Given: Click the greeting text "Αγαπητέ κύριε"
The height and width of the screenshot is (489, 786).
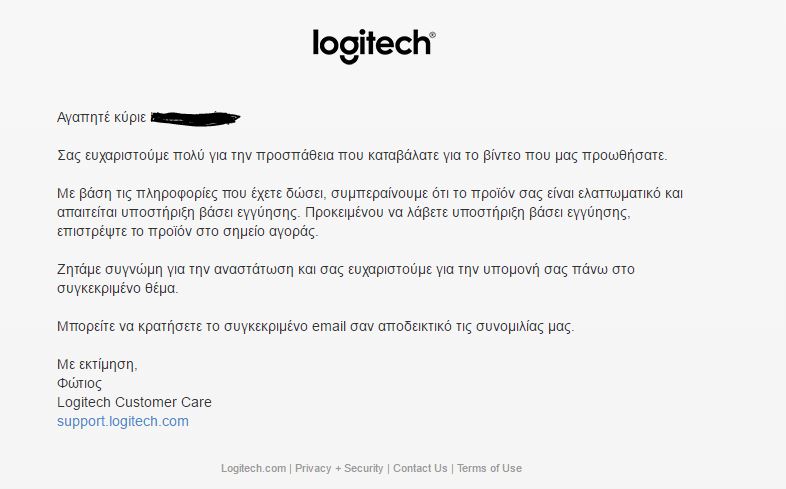Looking at the screenshot, I should click(102, 118).
